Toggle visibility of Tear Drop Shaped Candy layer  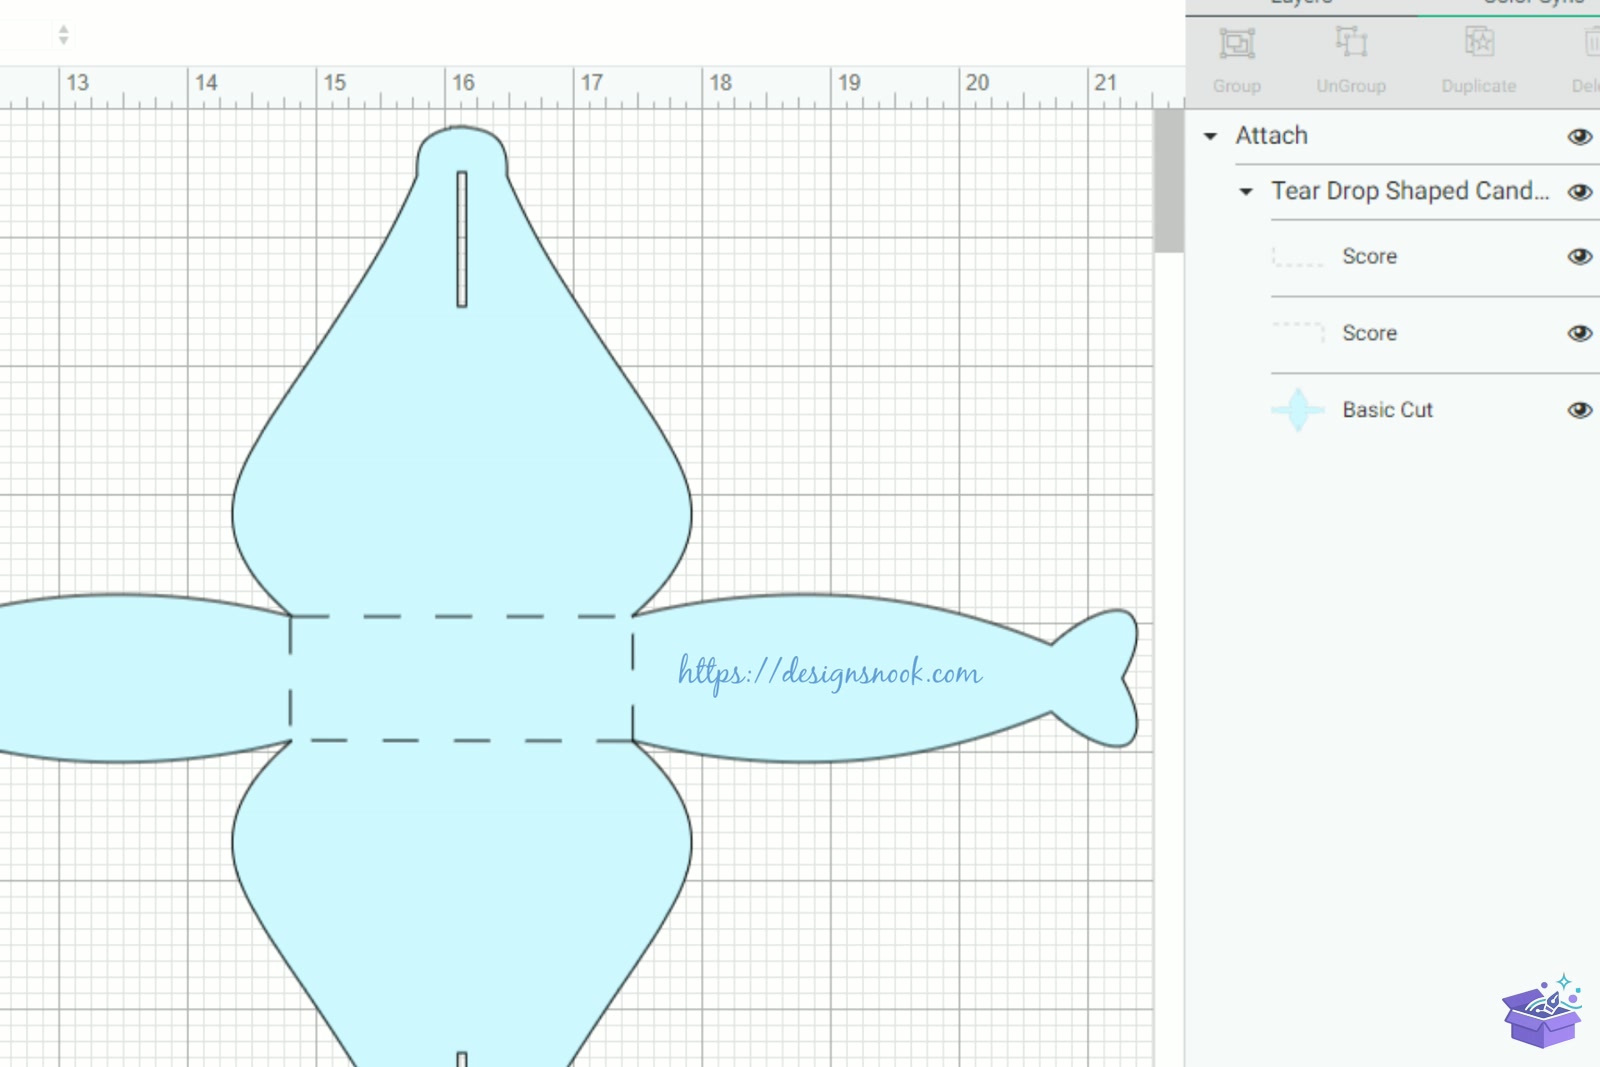click(x=1580, y=192)
